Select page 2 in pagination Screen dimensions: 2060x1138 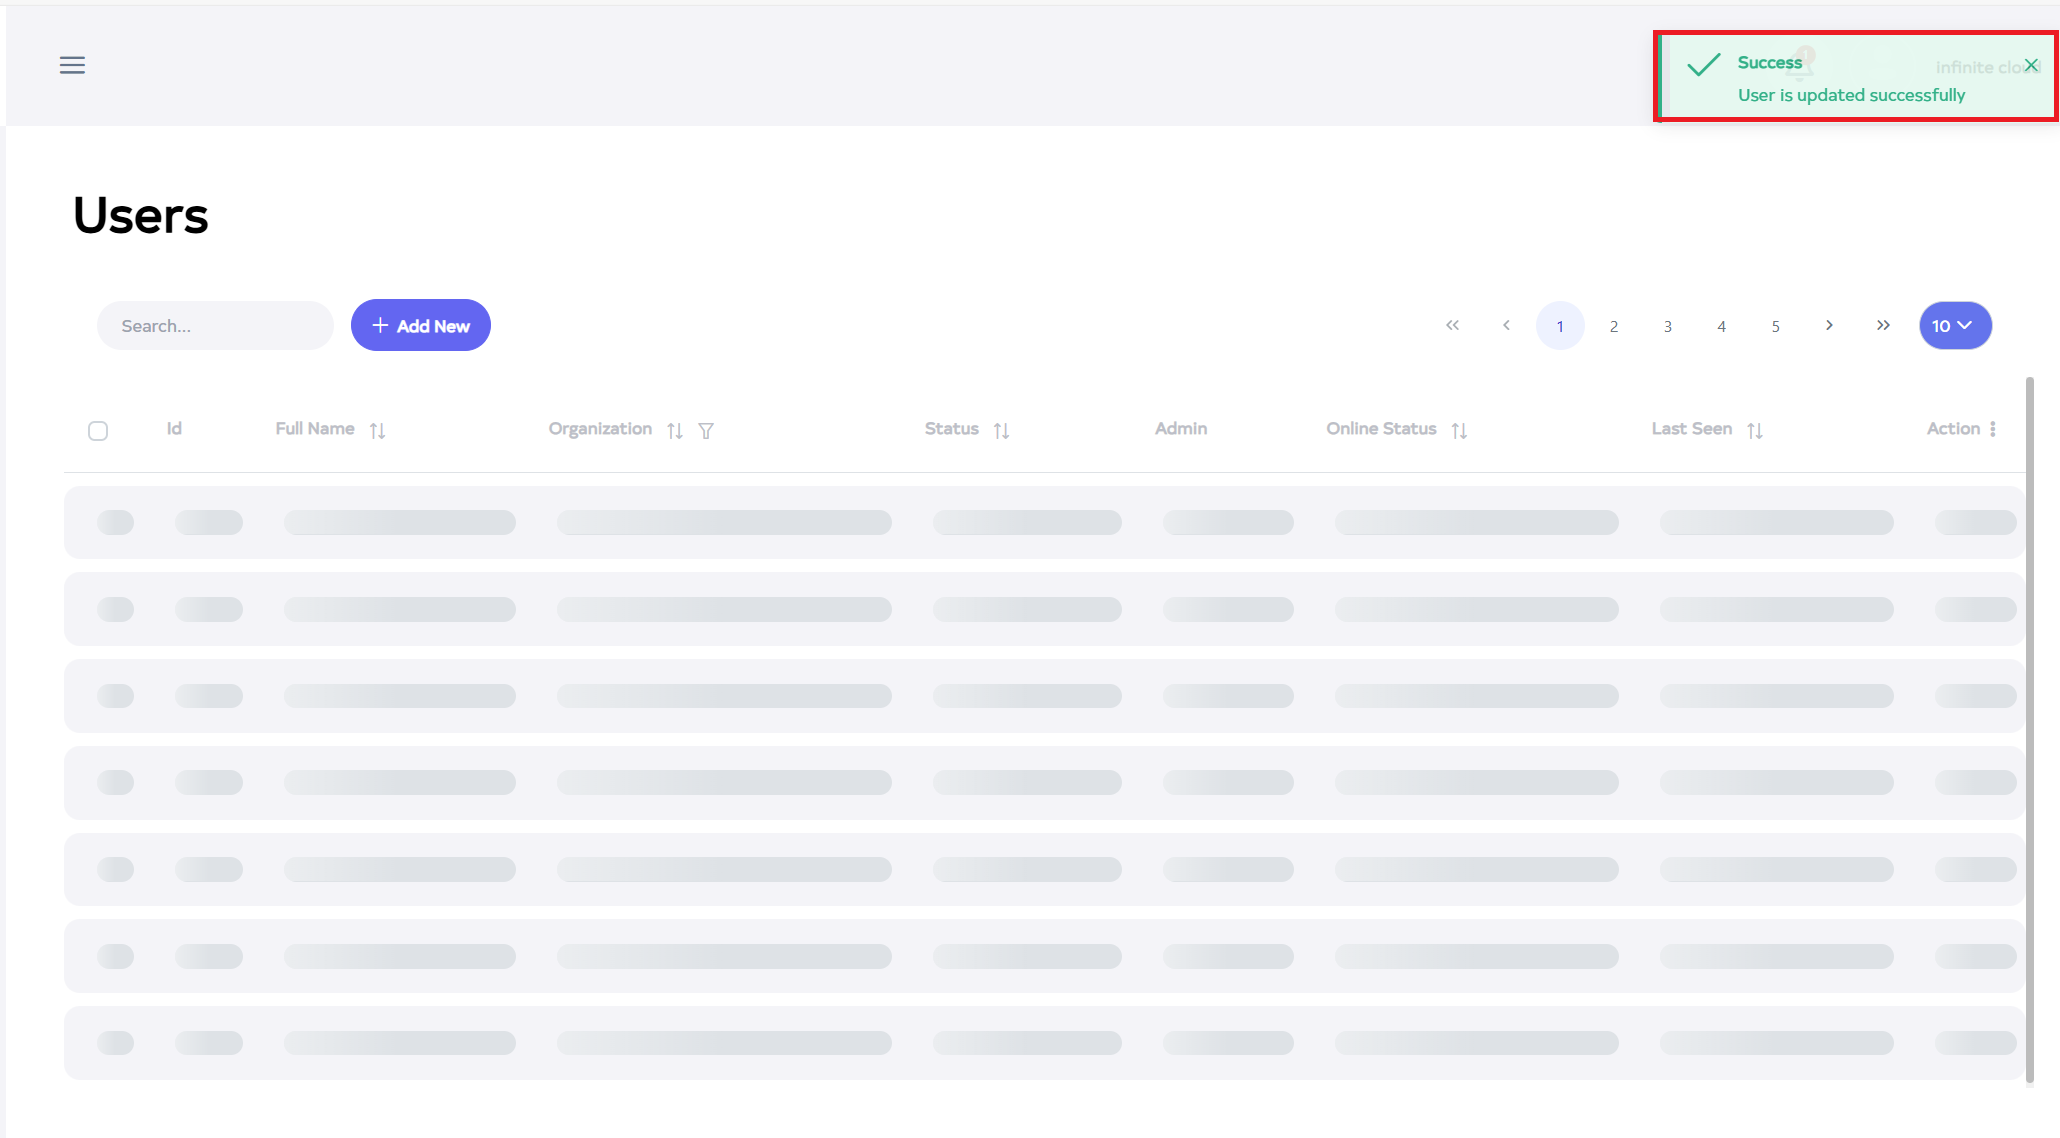(x=1614, y=326)
